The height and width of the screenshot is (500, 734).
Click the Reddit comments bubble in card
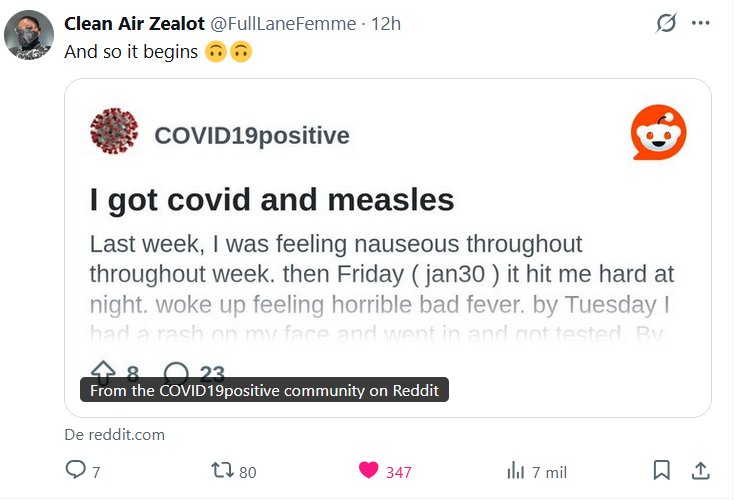tap(175, 372)
